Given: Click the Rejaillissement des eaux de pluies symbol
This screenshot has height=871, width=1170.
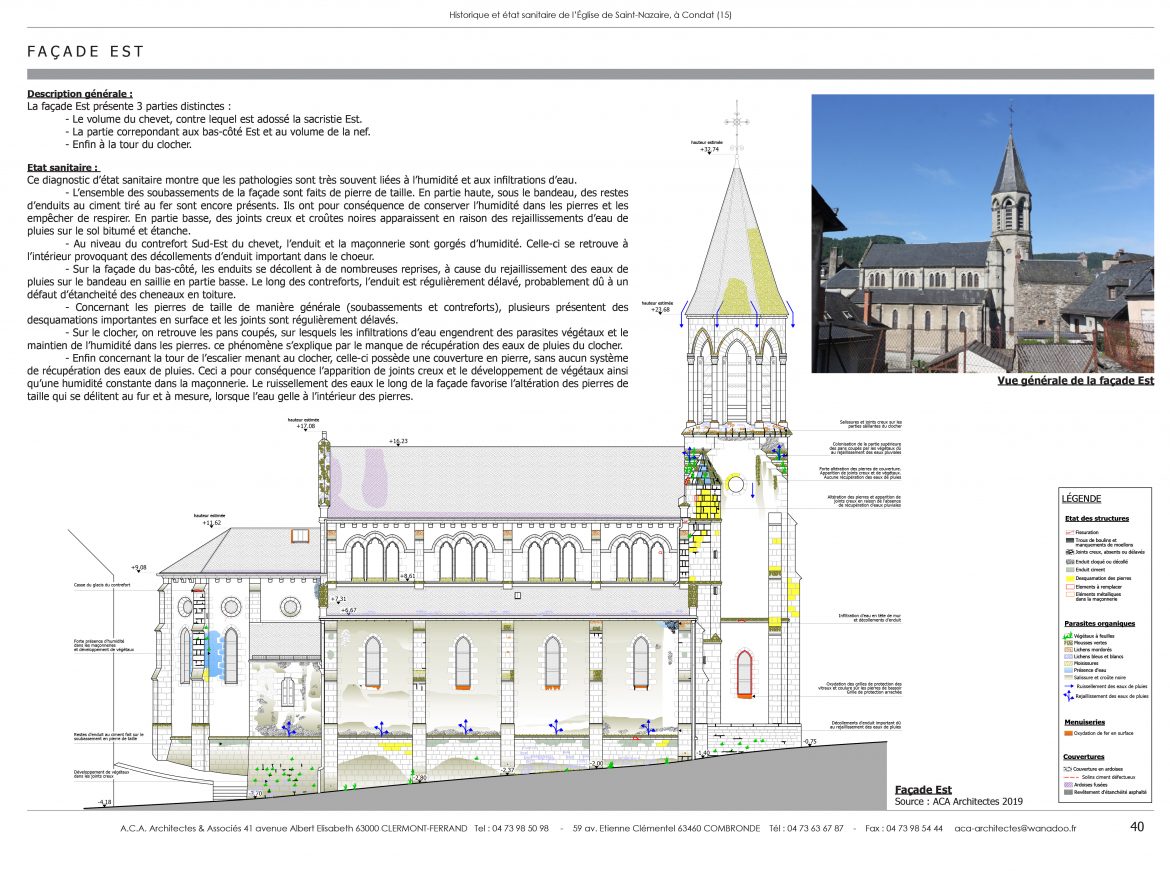Looking at the screenshot, I should tap(1069, 696).
